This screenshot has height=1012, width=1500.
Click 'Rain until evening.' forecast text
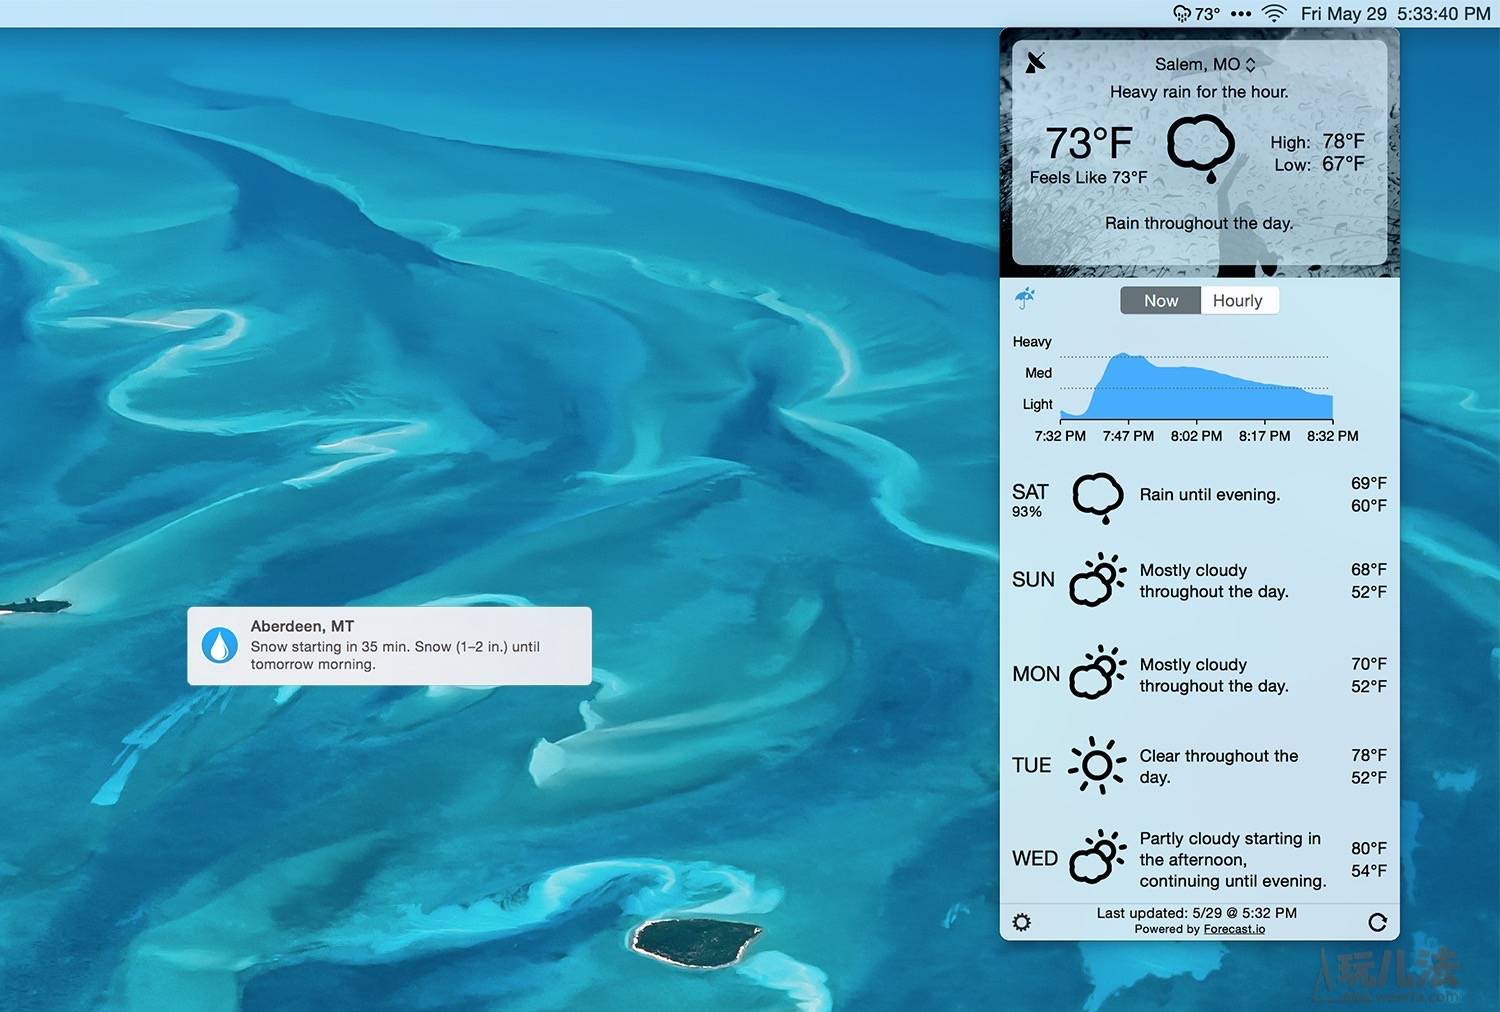[1210, 495]
